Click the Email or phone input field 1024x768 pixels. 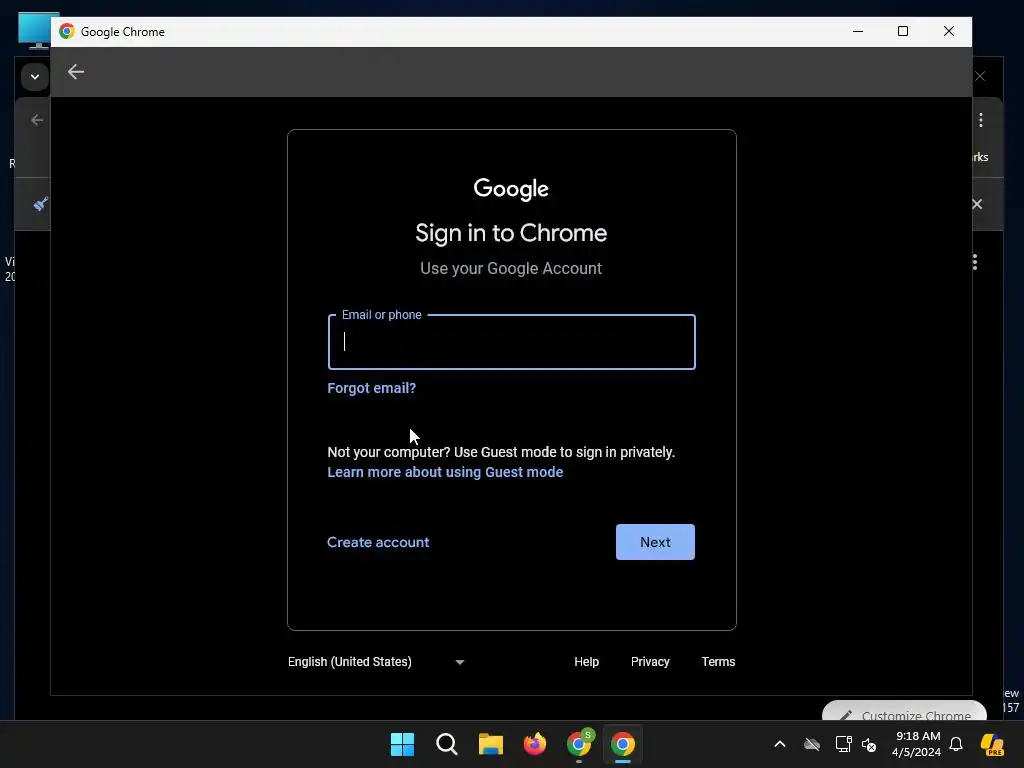pos(511,342)
